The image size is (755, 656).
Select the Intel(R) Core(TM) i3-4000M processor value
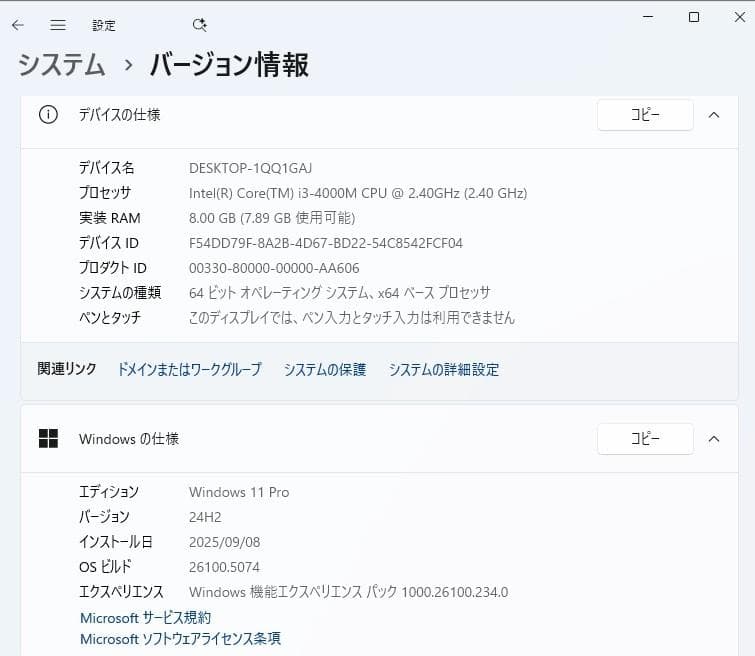pyautogui.click(x=358, y=193)
